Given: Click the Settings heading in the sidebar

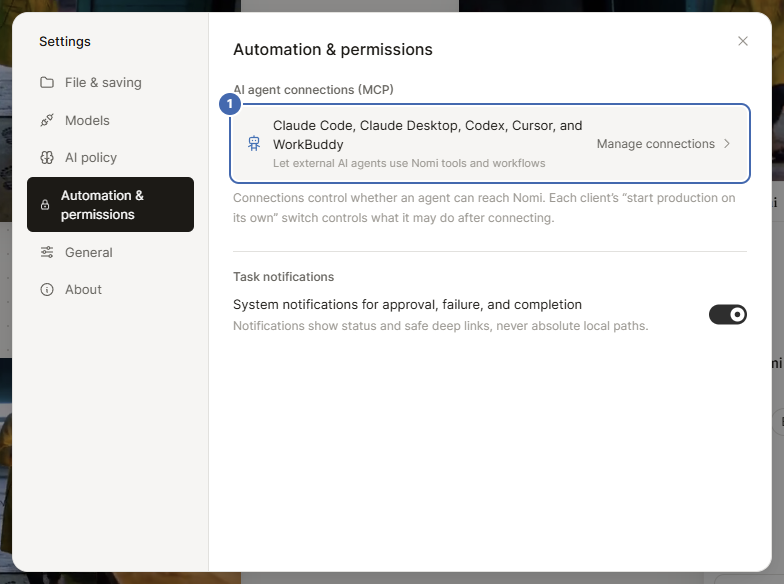Looking at the screenshot, I should coord(65,42).
